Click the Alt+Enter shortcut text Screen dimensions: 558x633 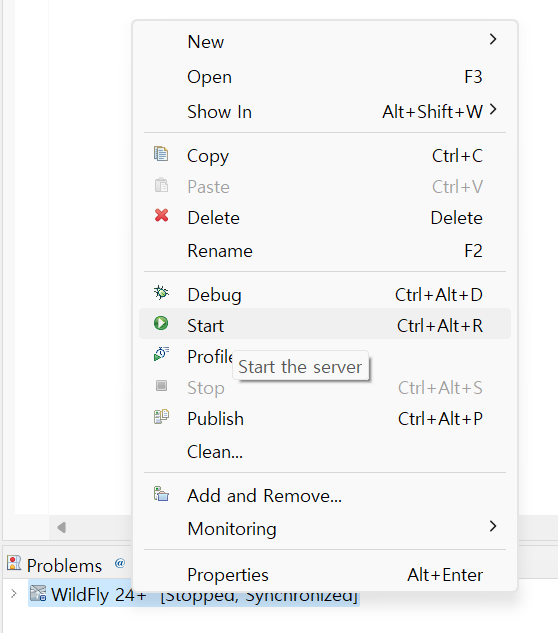(445, 575)
